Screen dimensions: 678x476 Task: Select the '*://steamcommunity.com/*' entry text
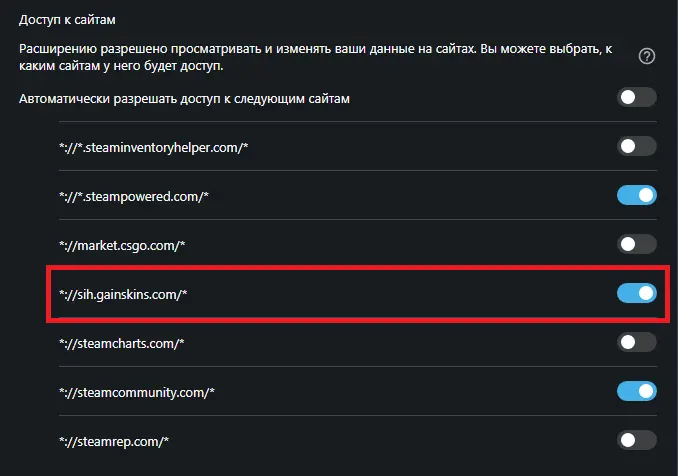[x=137, y=393]
